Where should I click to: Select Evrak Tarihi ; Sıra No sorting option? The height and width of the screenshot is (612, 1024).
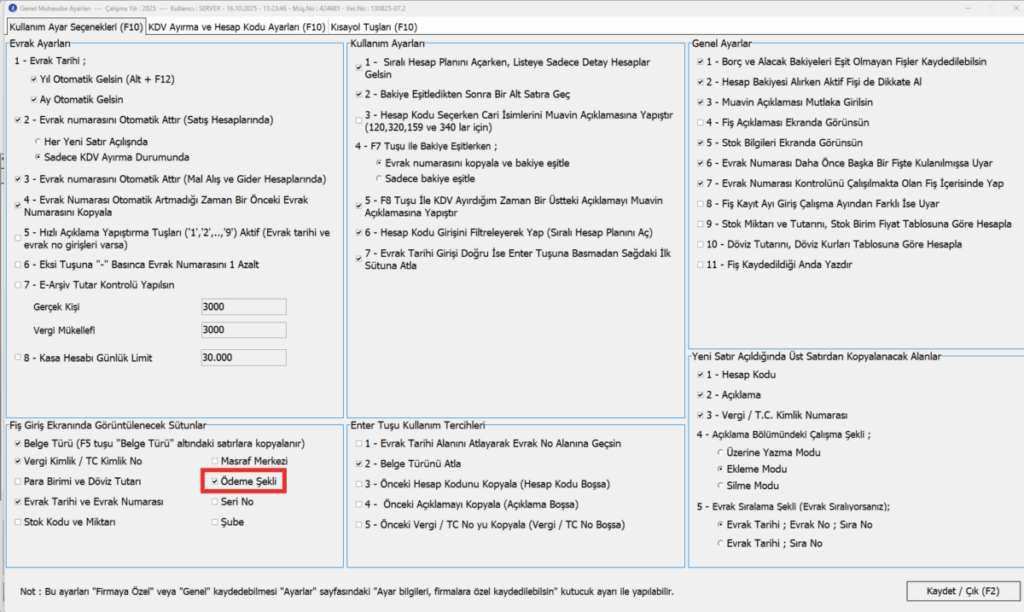[720, 543]
